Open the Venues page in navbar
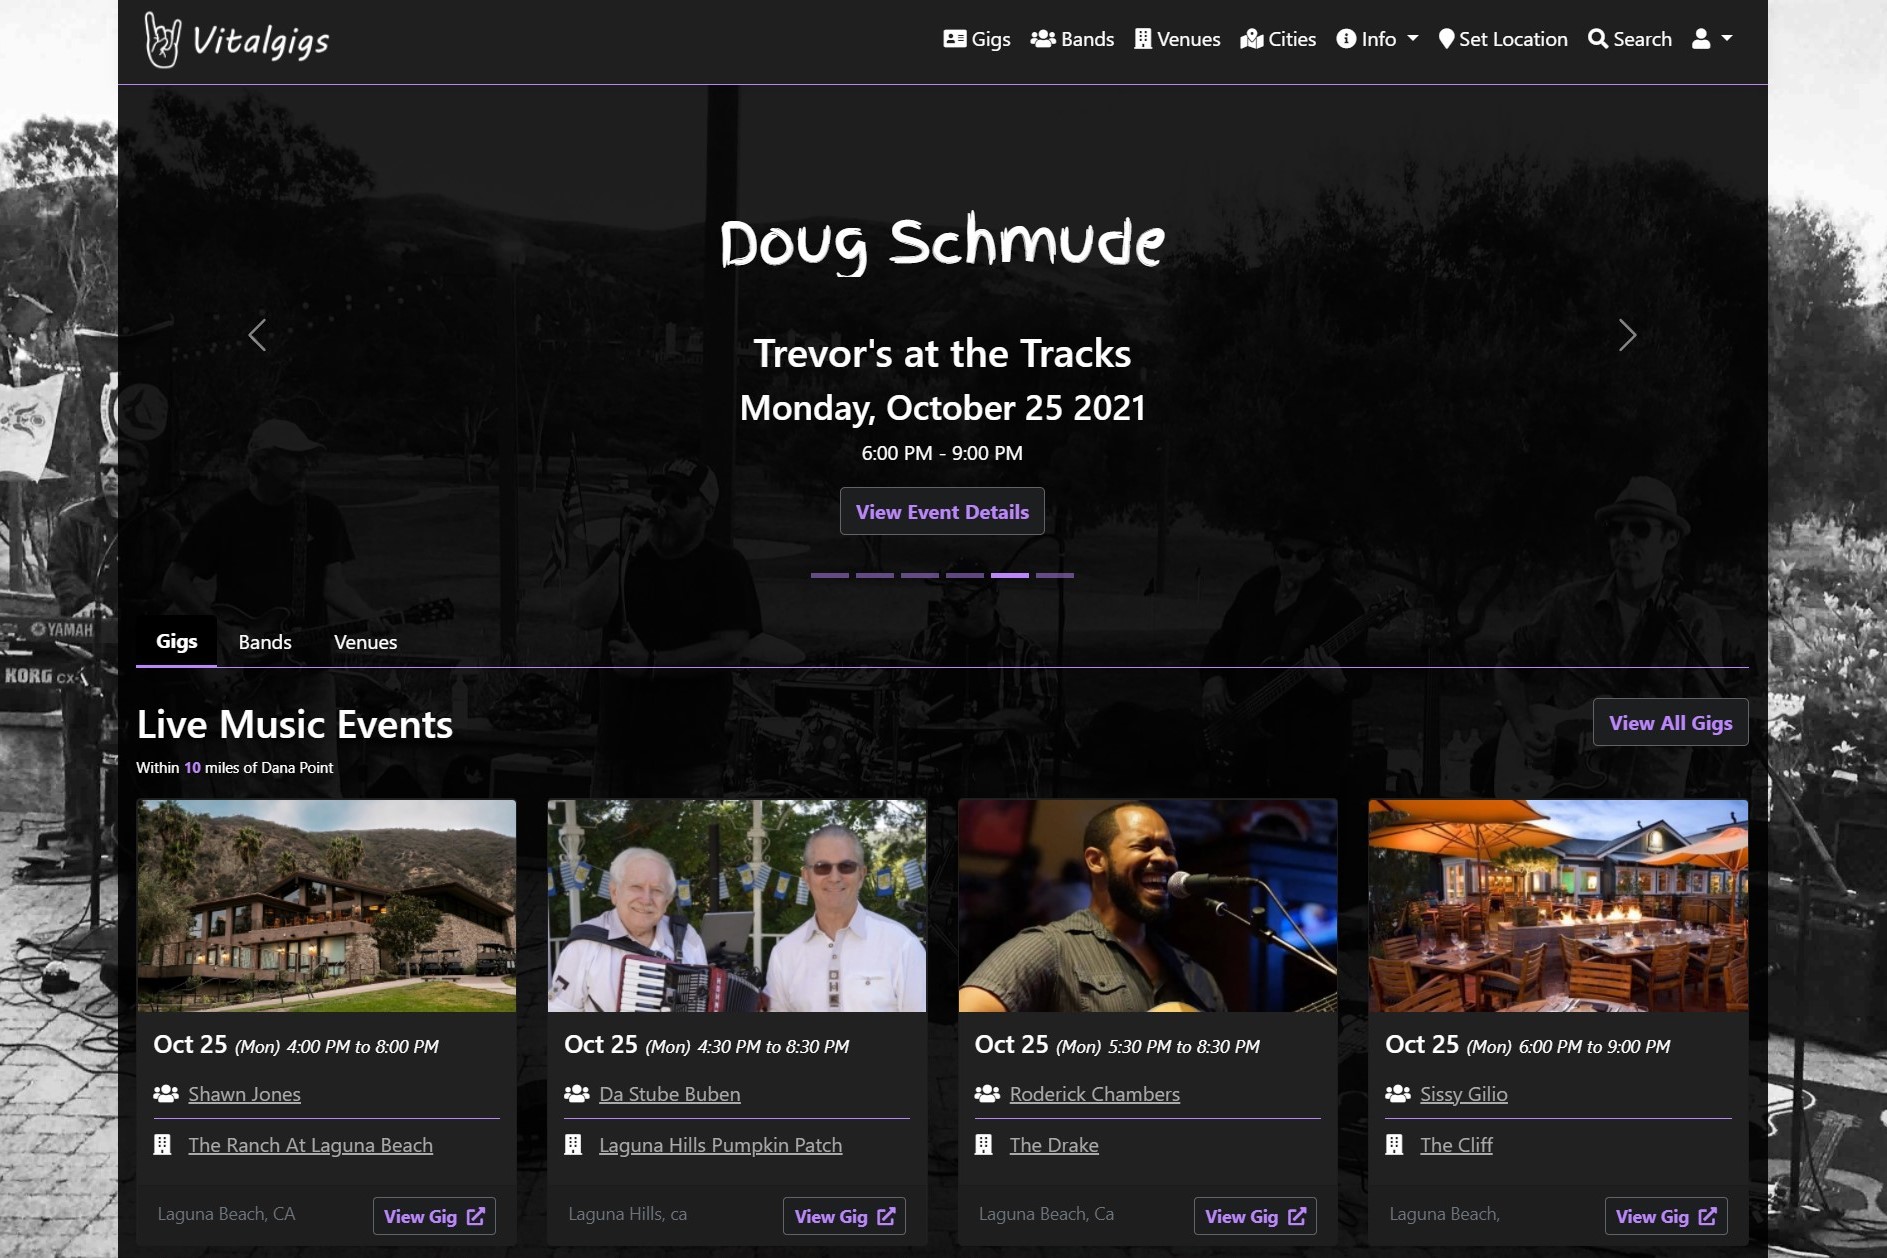Image resolution: width=1887 pixels, height=1258 pixels. click(x=1177, y=39)
